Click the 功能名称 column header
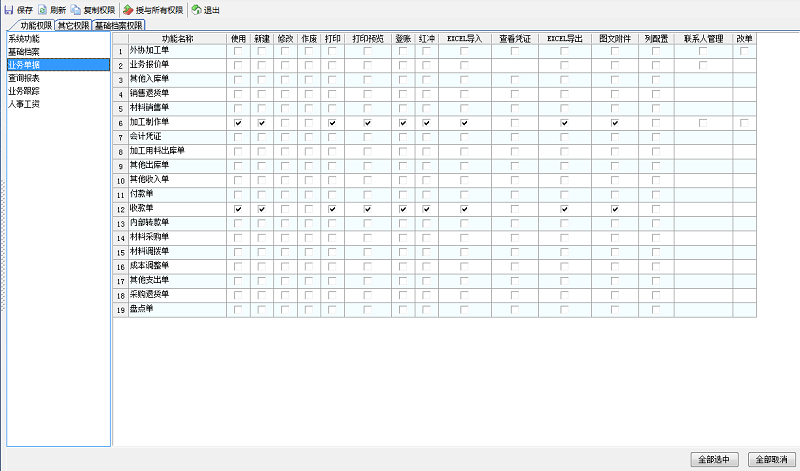800x471 pixels. [x=177, y=37]
